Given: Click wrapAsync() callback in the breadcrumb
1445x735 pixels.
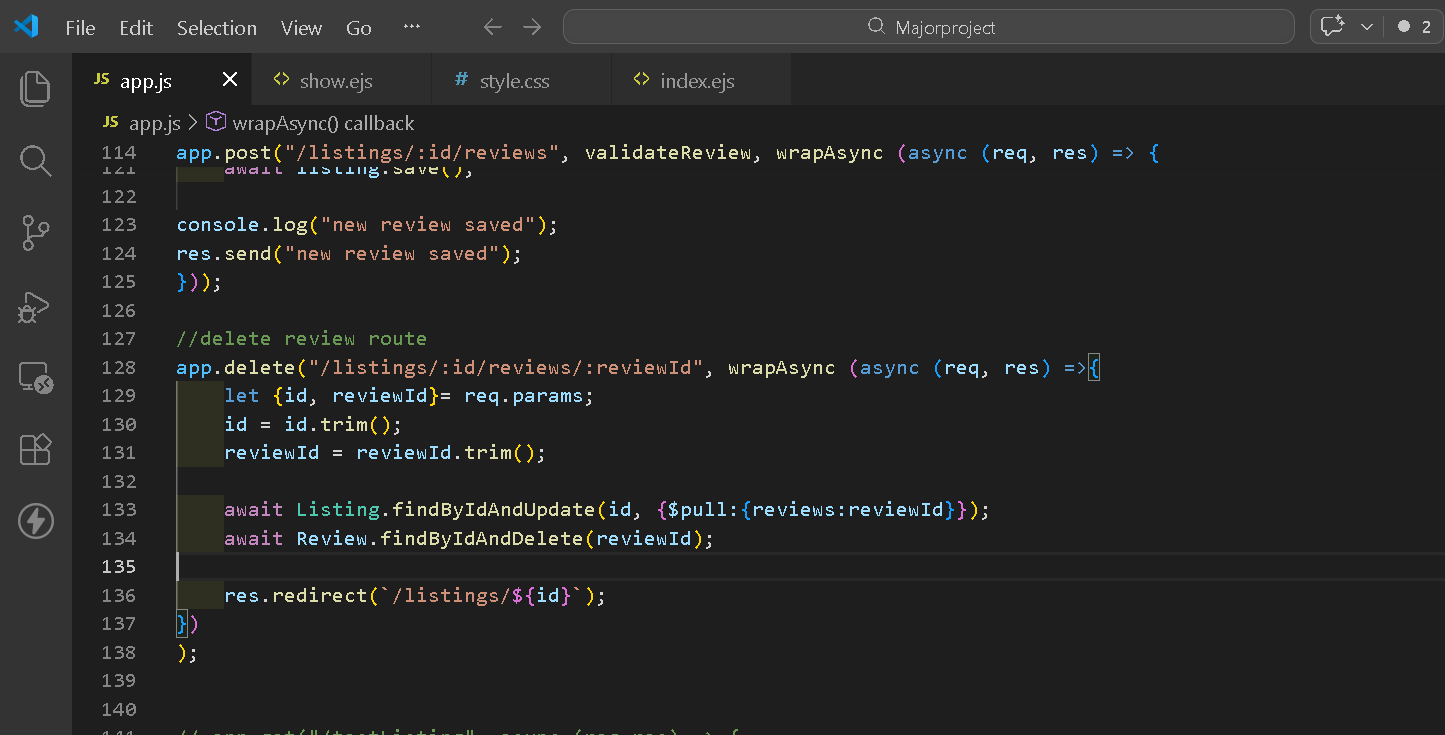Looking at the screenshot, I should tap(322, 123).
